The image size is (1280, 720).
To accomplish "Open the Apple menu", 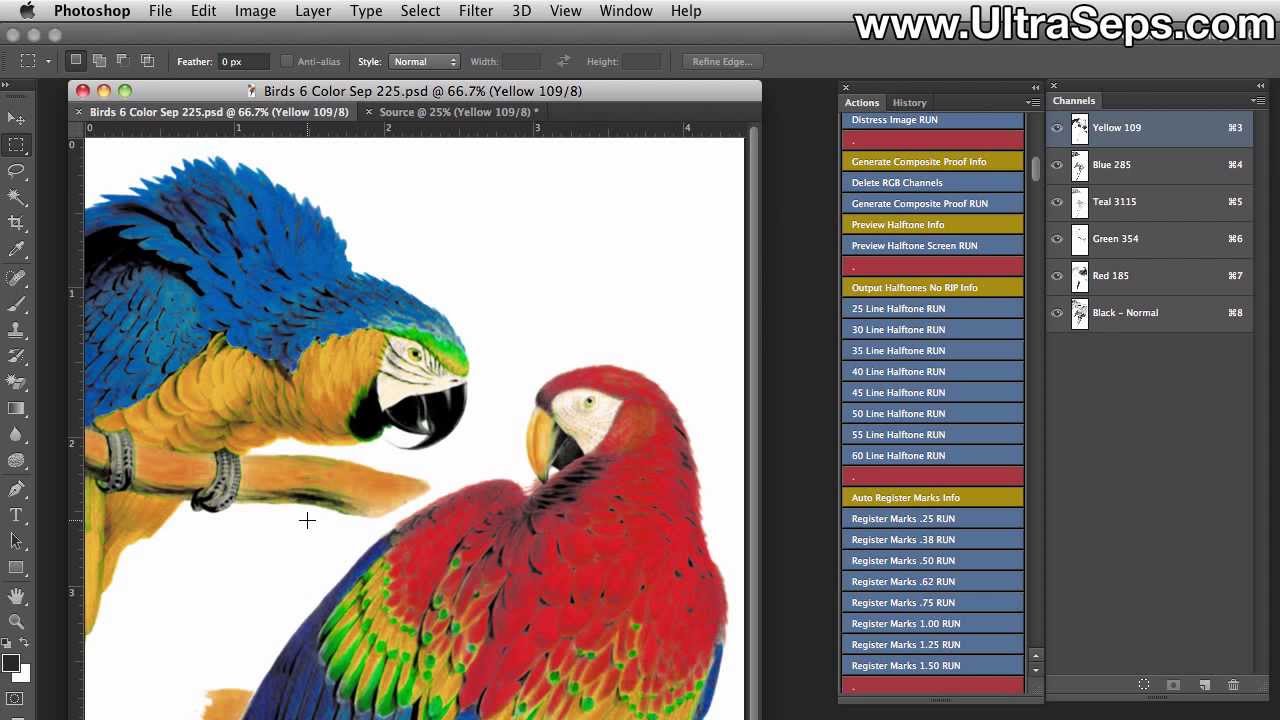I will tap(27, 11).
